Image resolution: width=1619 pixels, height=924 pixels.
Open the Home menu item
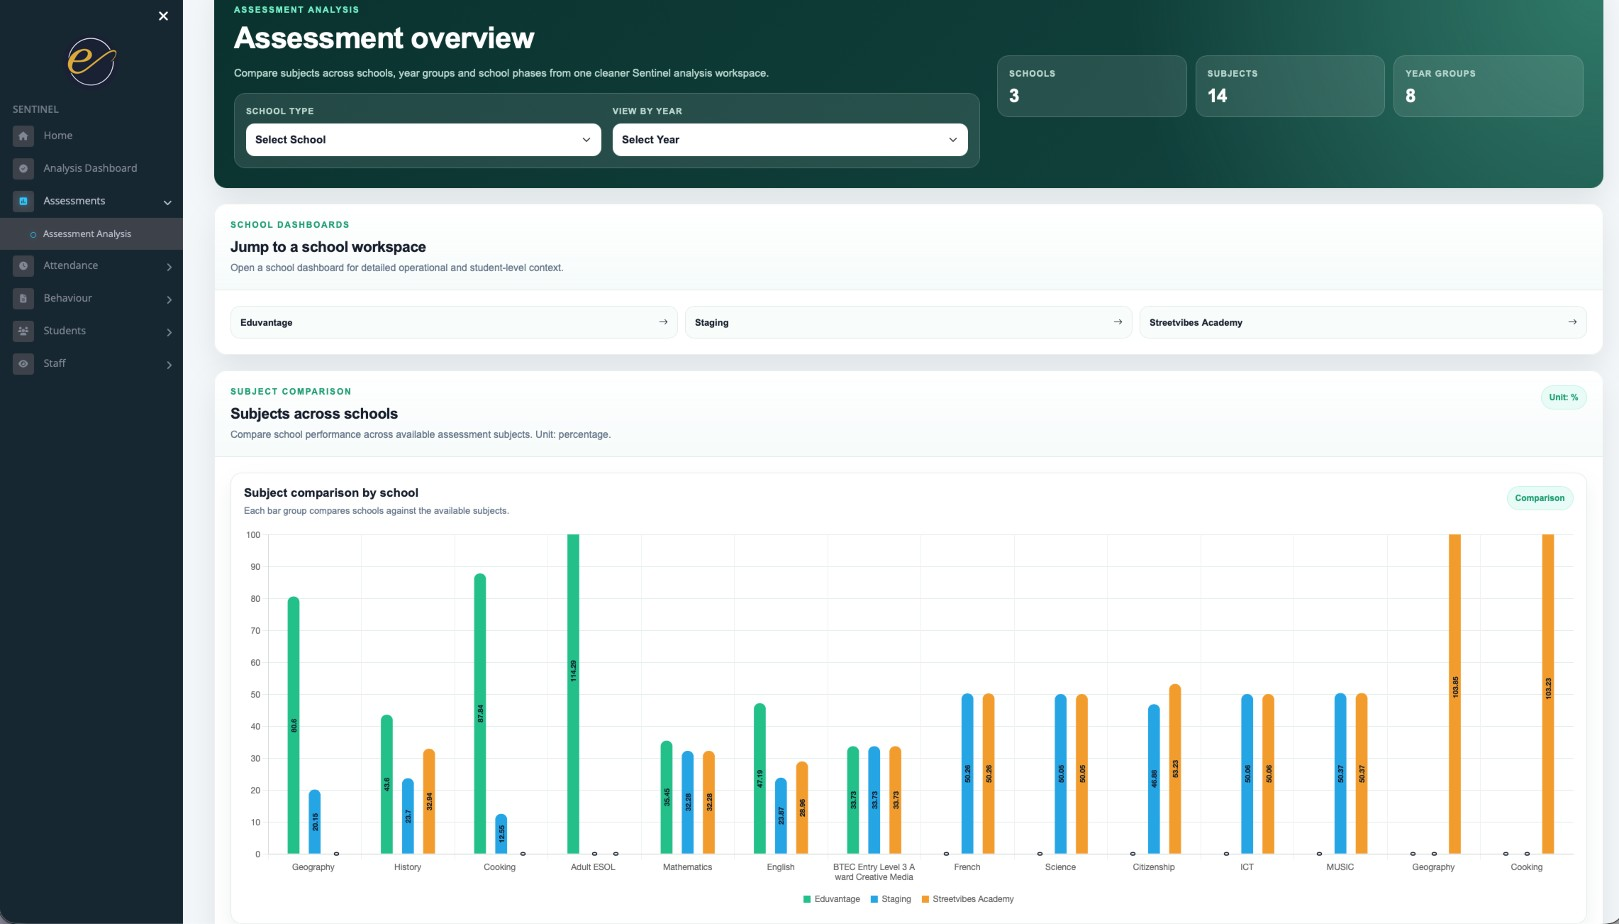point(91,136)
